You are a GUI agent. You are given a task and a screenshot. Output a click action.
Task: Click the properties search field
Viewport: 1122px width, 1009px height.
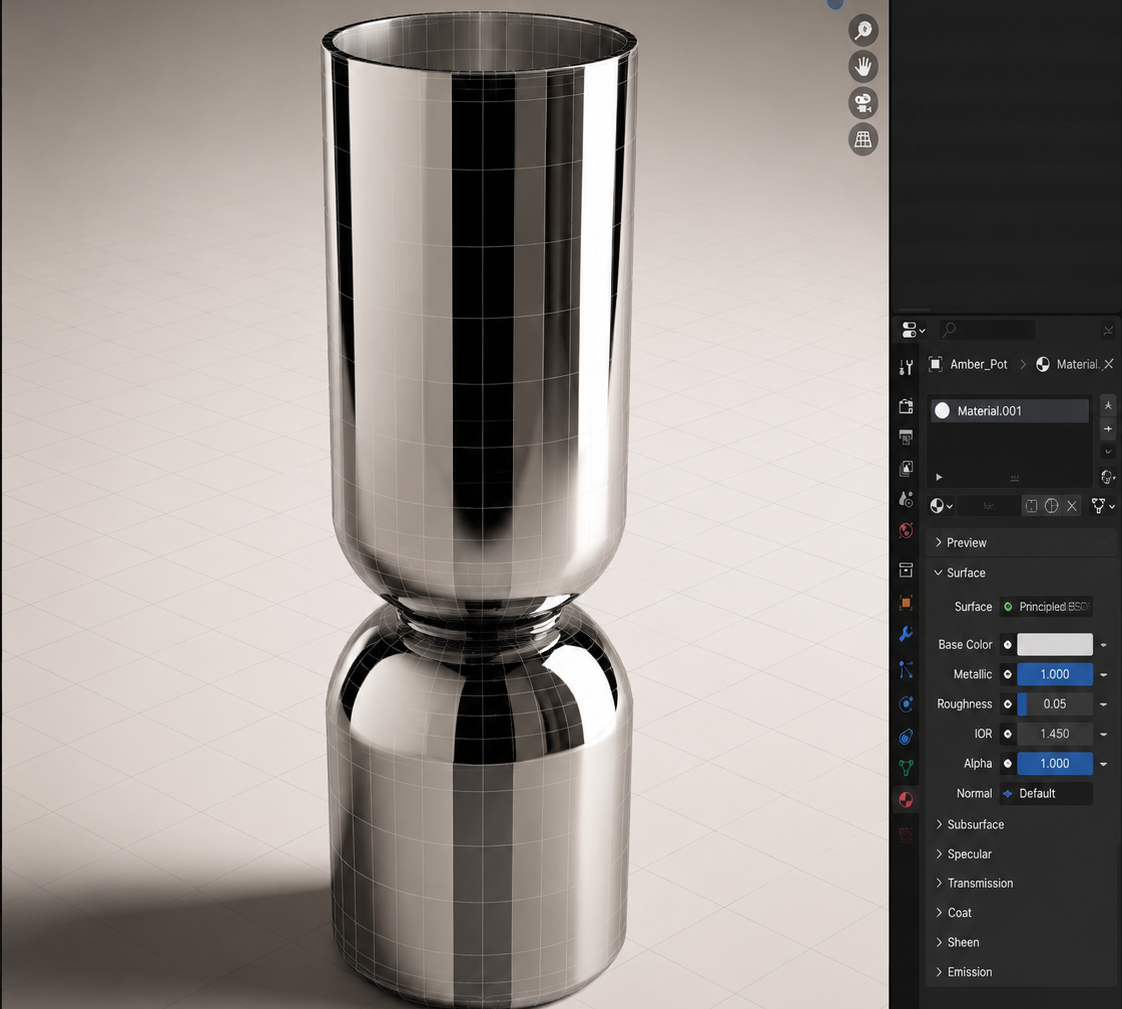tap(986, 330)
